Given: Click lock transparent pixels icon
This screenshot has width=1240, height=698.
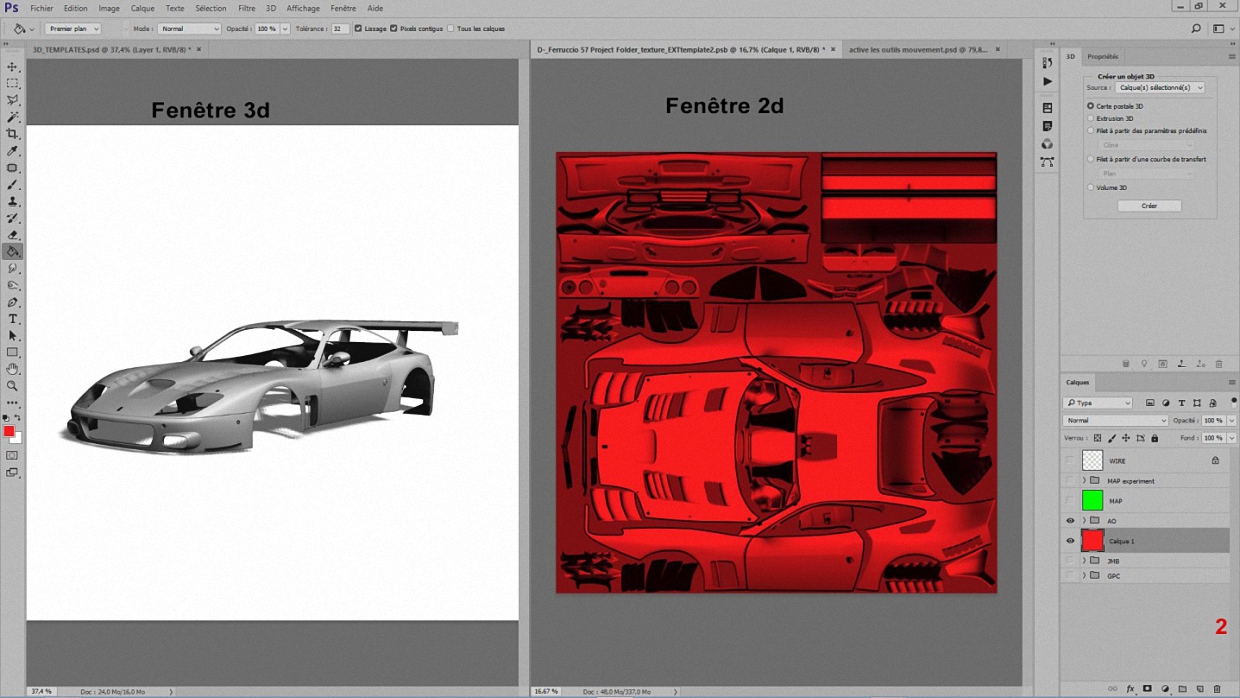Looking at the screenshot, I should 1097,438.
